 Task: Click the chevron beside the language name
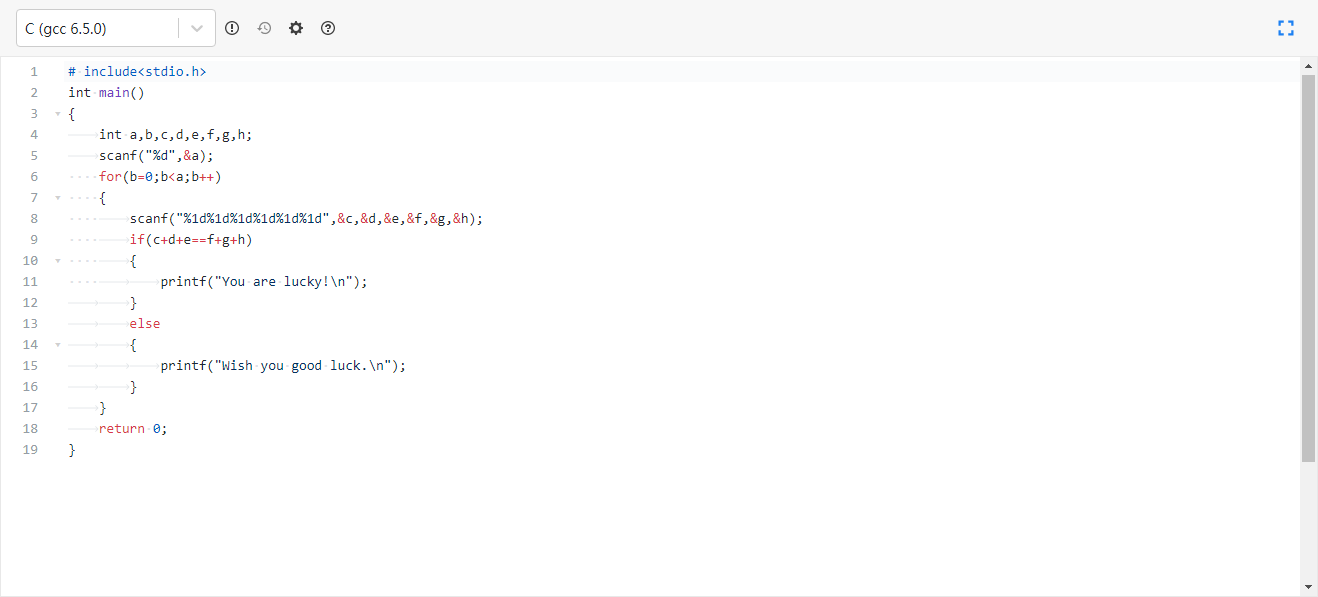[197, 29]
